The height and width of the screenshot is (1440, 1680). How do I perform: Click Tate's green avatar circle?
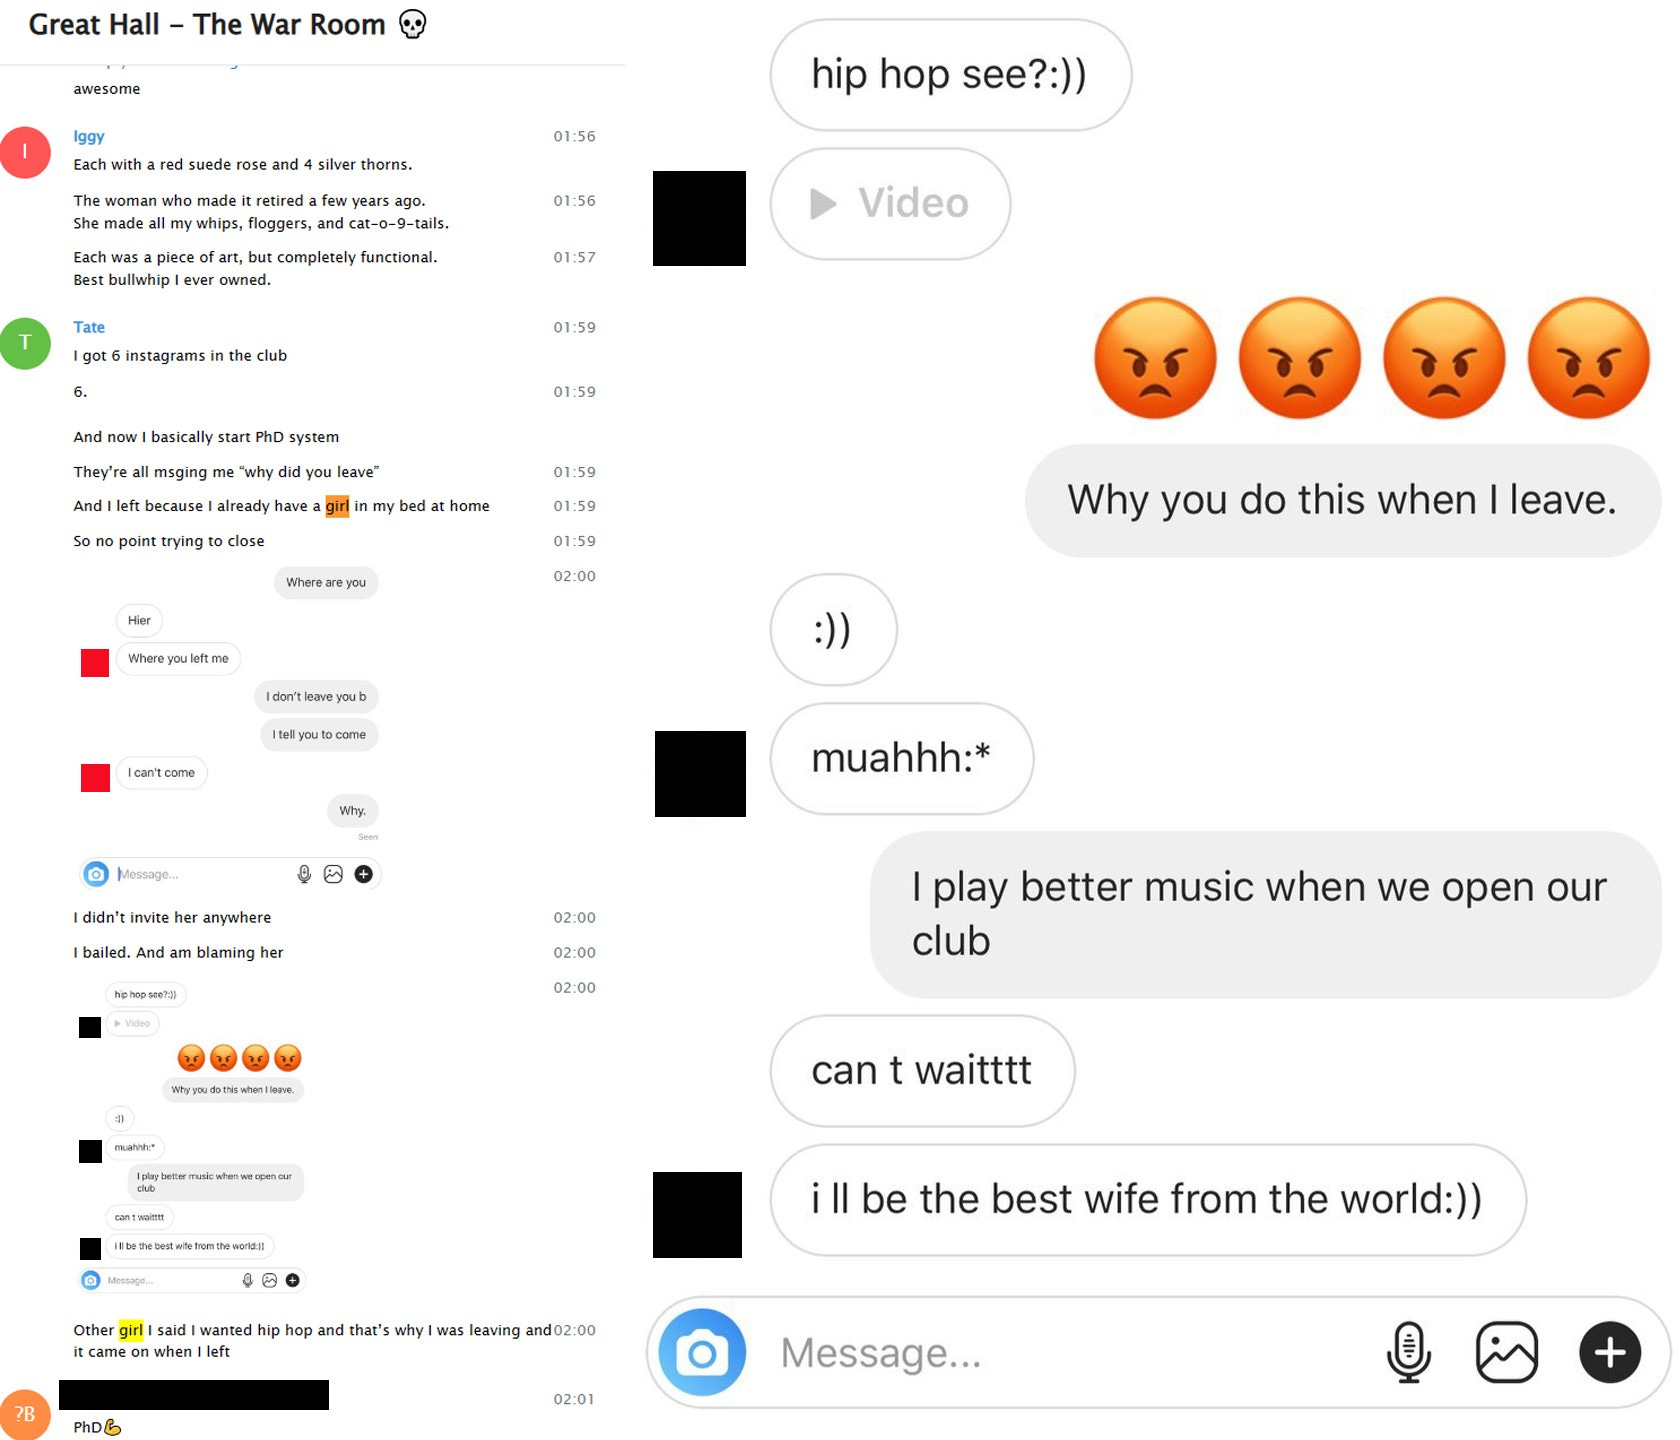(25, 343)
